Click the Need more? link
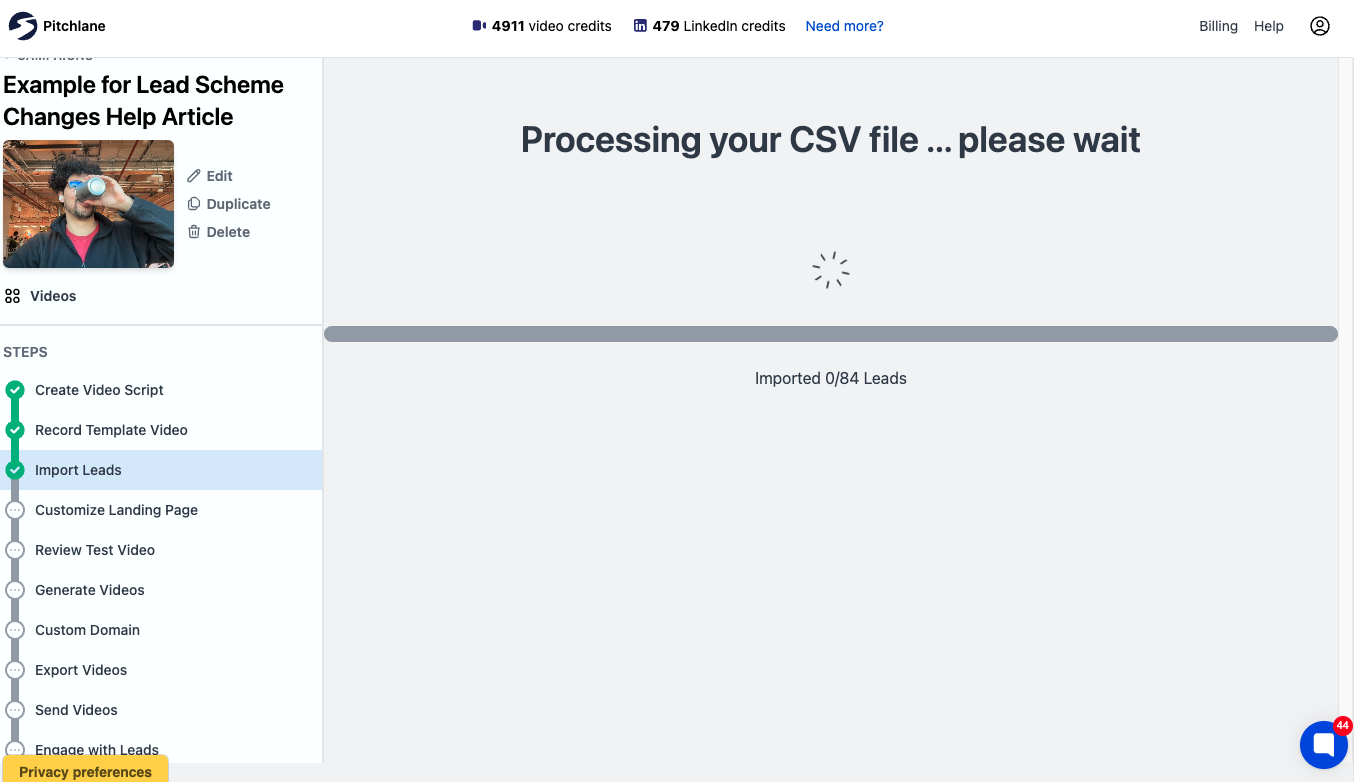Viewport: 1354px width, 782px height. click(x=844, y=26)
